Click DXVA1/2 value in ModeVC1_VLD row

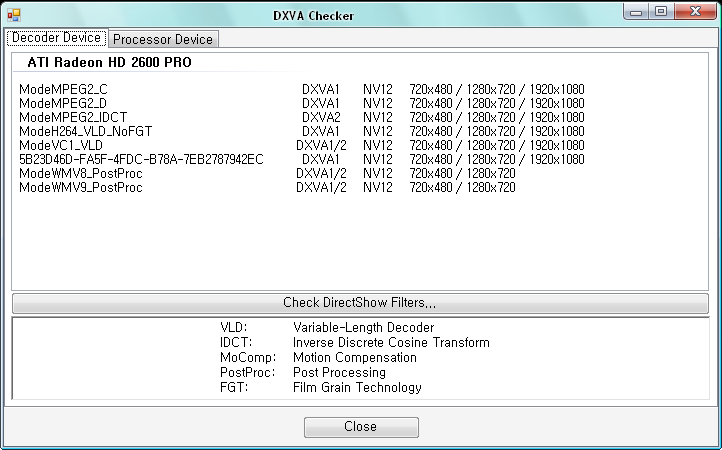[321, 146]
